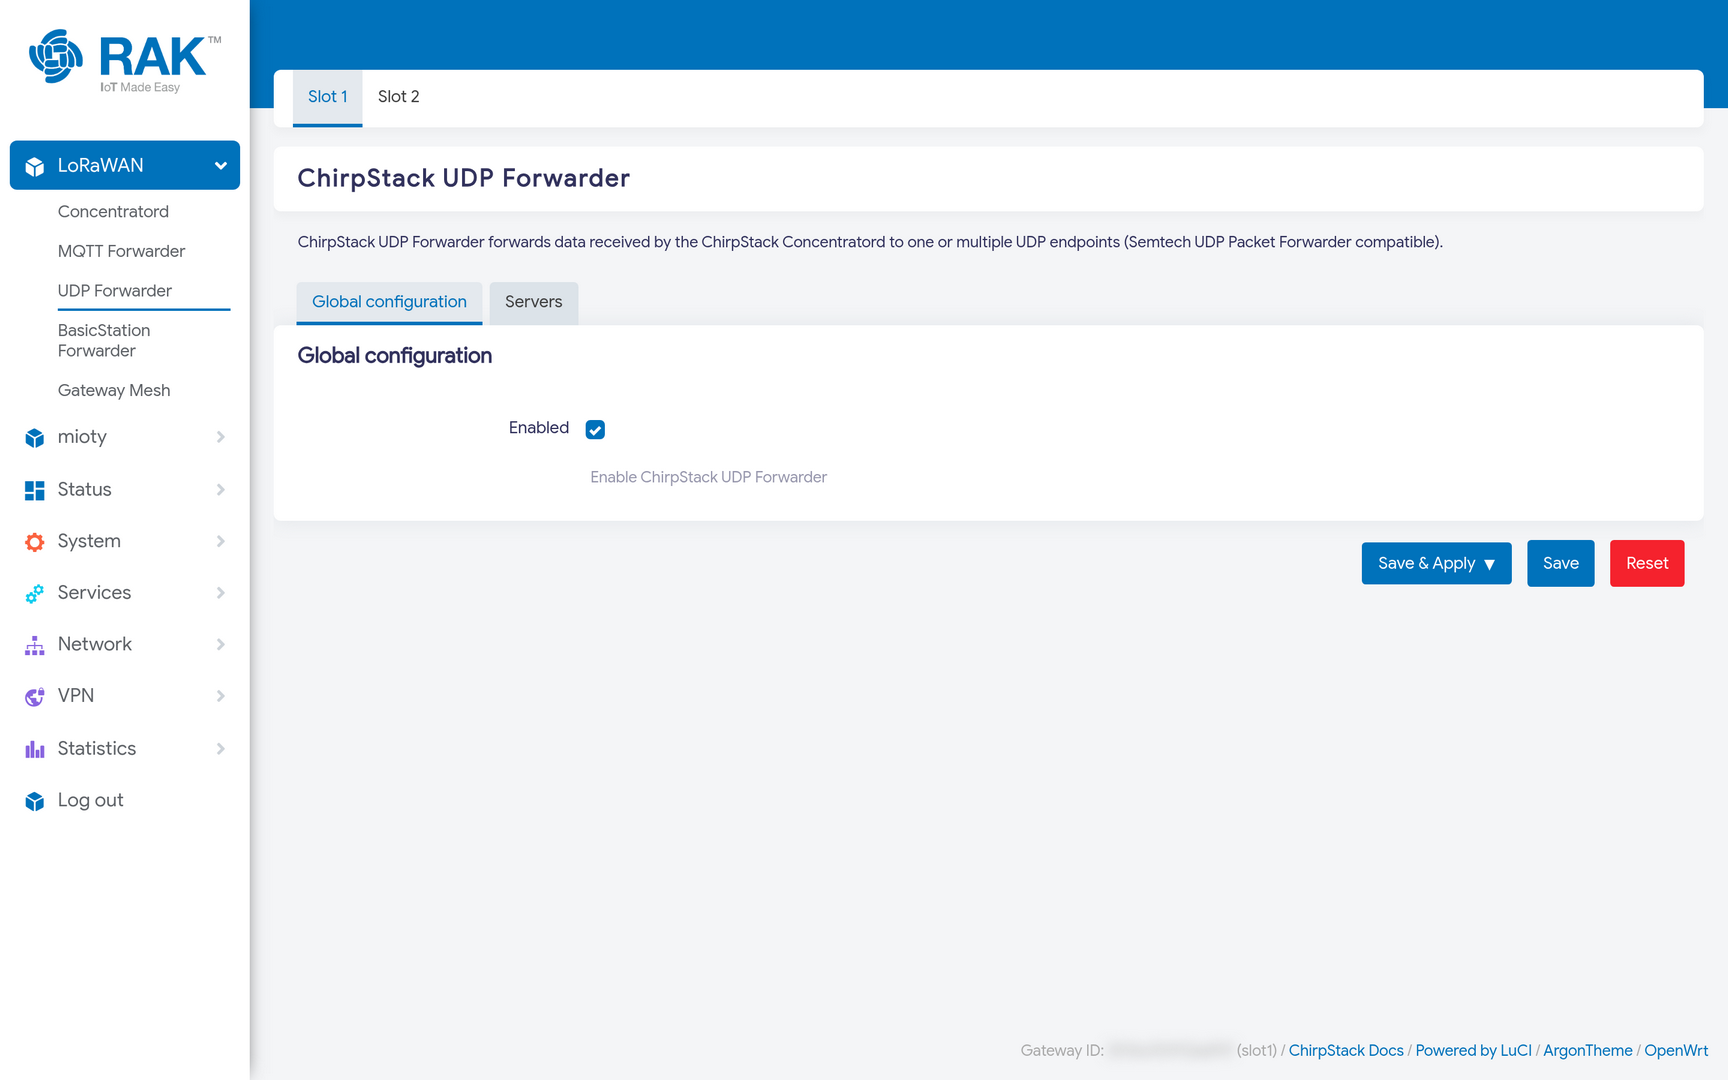The height and width of the screenshot is (1080, 1728).
Task: Expand the System menu chevron
Action: (220, 541)
